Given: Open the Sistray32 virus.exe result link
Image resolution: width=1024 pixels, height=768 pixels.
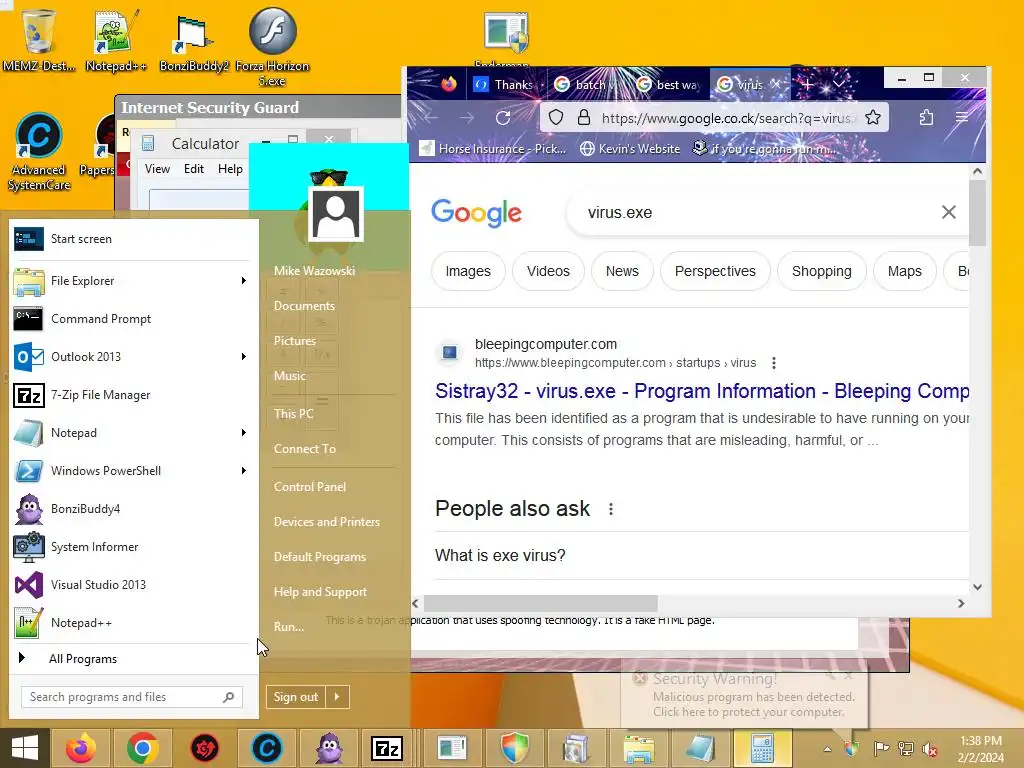Looking at the screenshot, I should 702,391.
